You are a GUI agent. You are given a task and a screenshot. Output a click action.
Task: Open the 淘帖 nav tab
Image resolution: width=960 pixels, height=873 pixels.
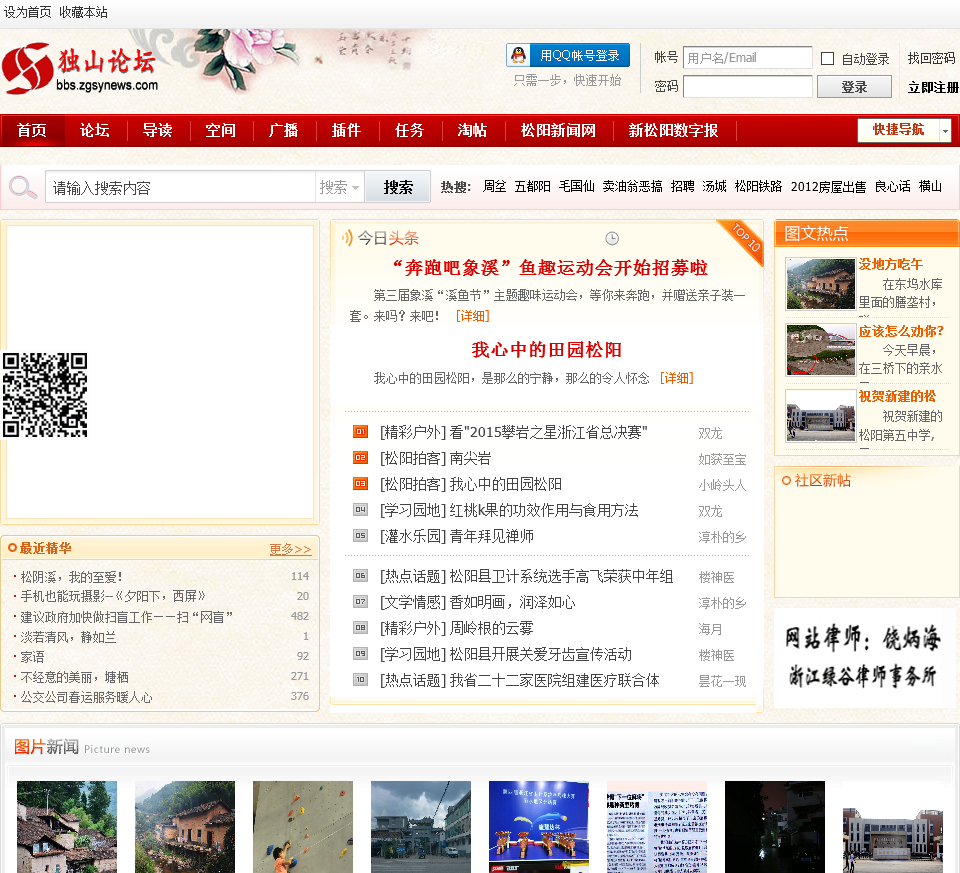(472, 130)
